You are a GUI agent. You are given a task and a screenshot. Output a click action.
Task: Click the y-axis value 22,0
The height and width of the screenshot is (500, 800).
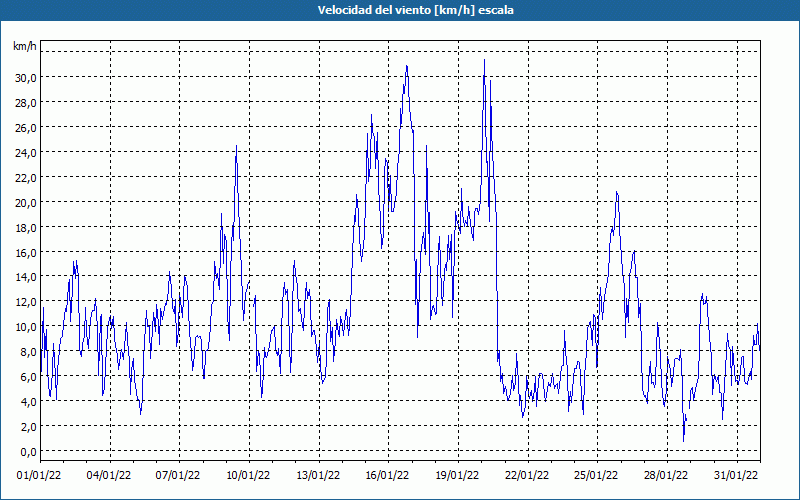26,178
